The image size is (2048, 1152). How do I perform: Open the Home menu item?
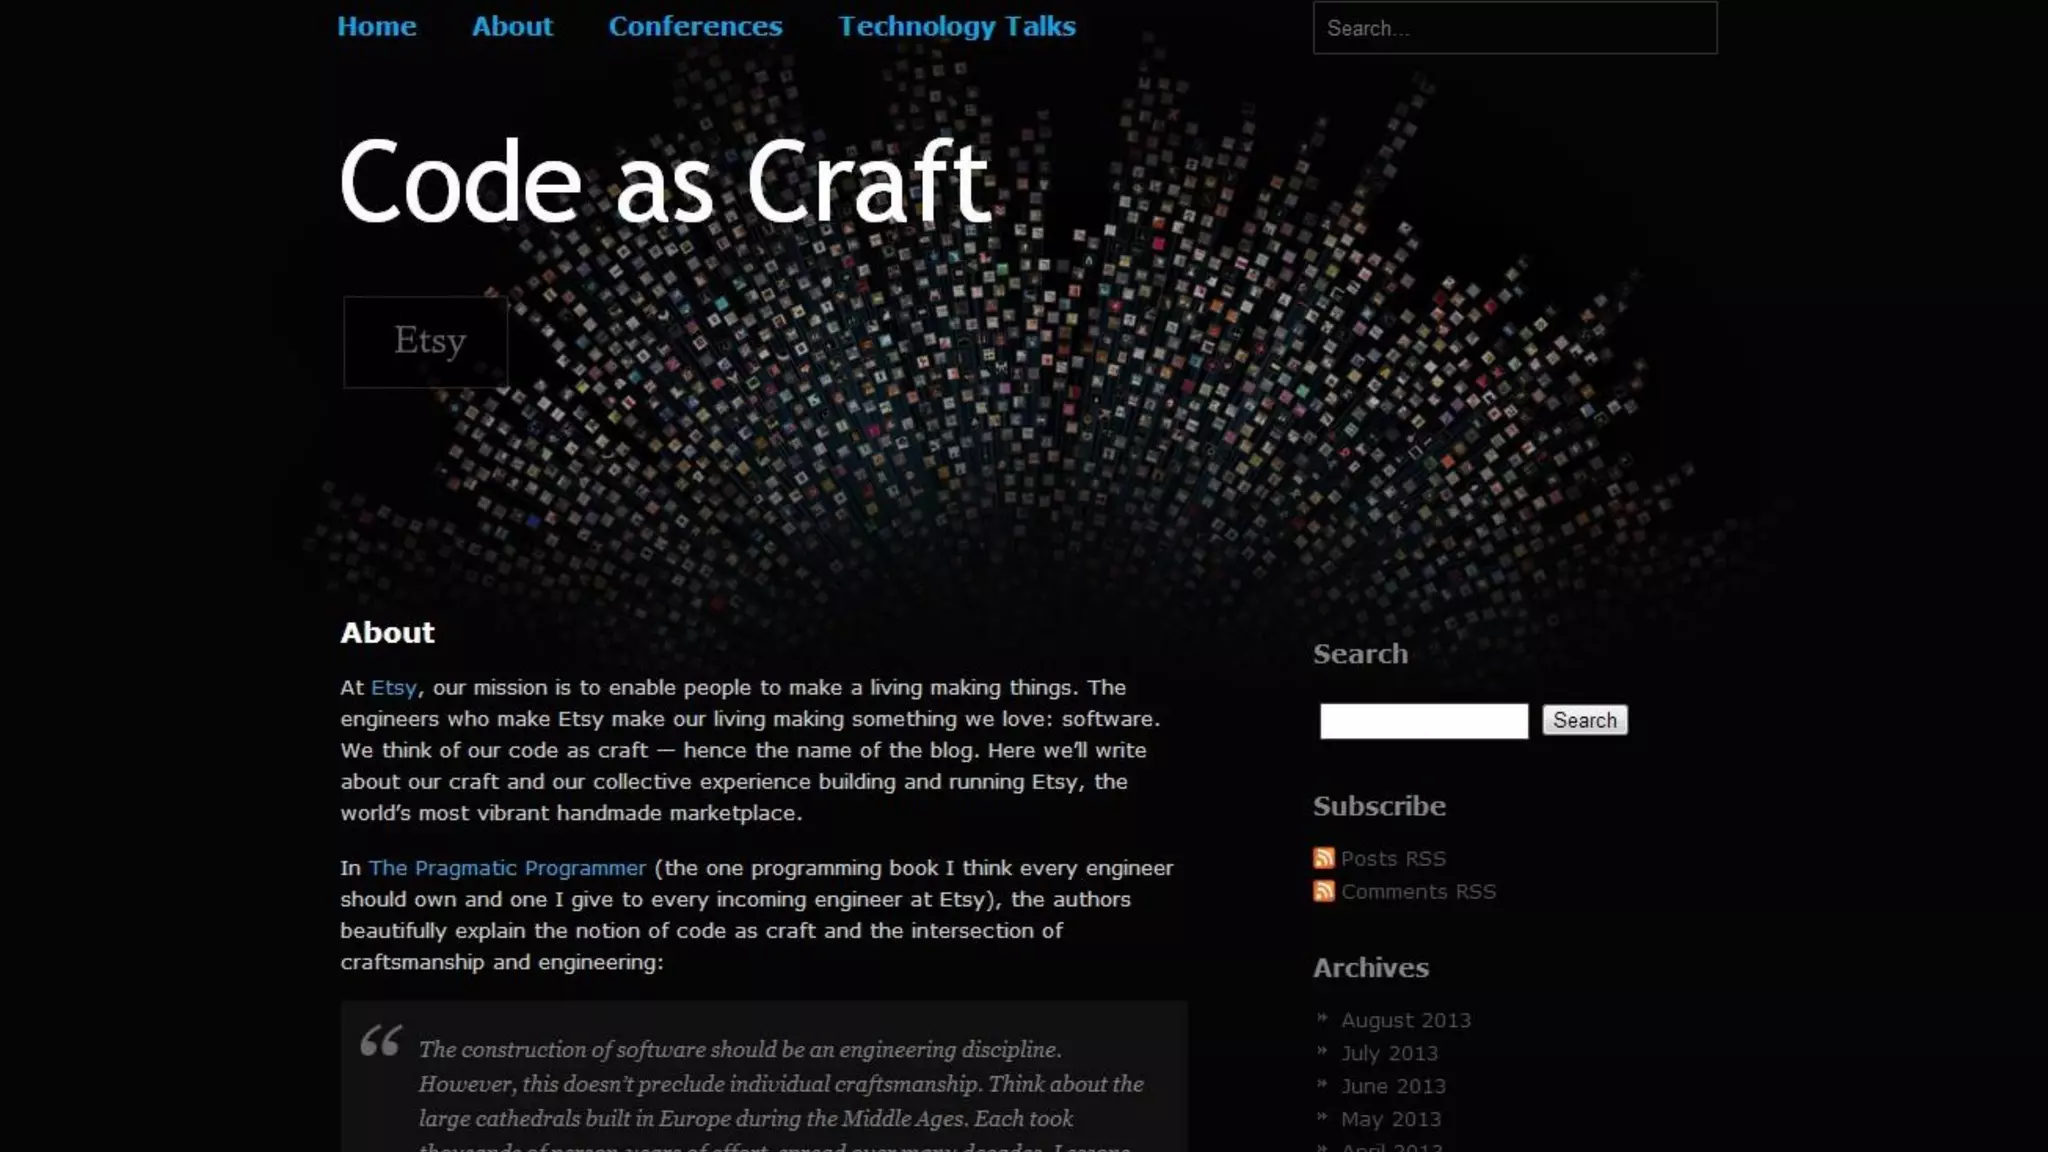point(376,26)
